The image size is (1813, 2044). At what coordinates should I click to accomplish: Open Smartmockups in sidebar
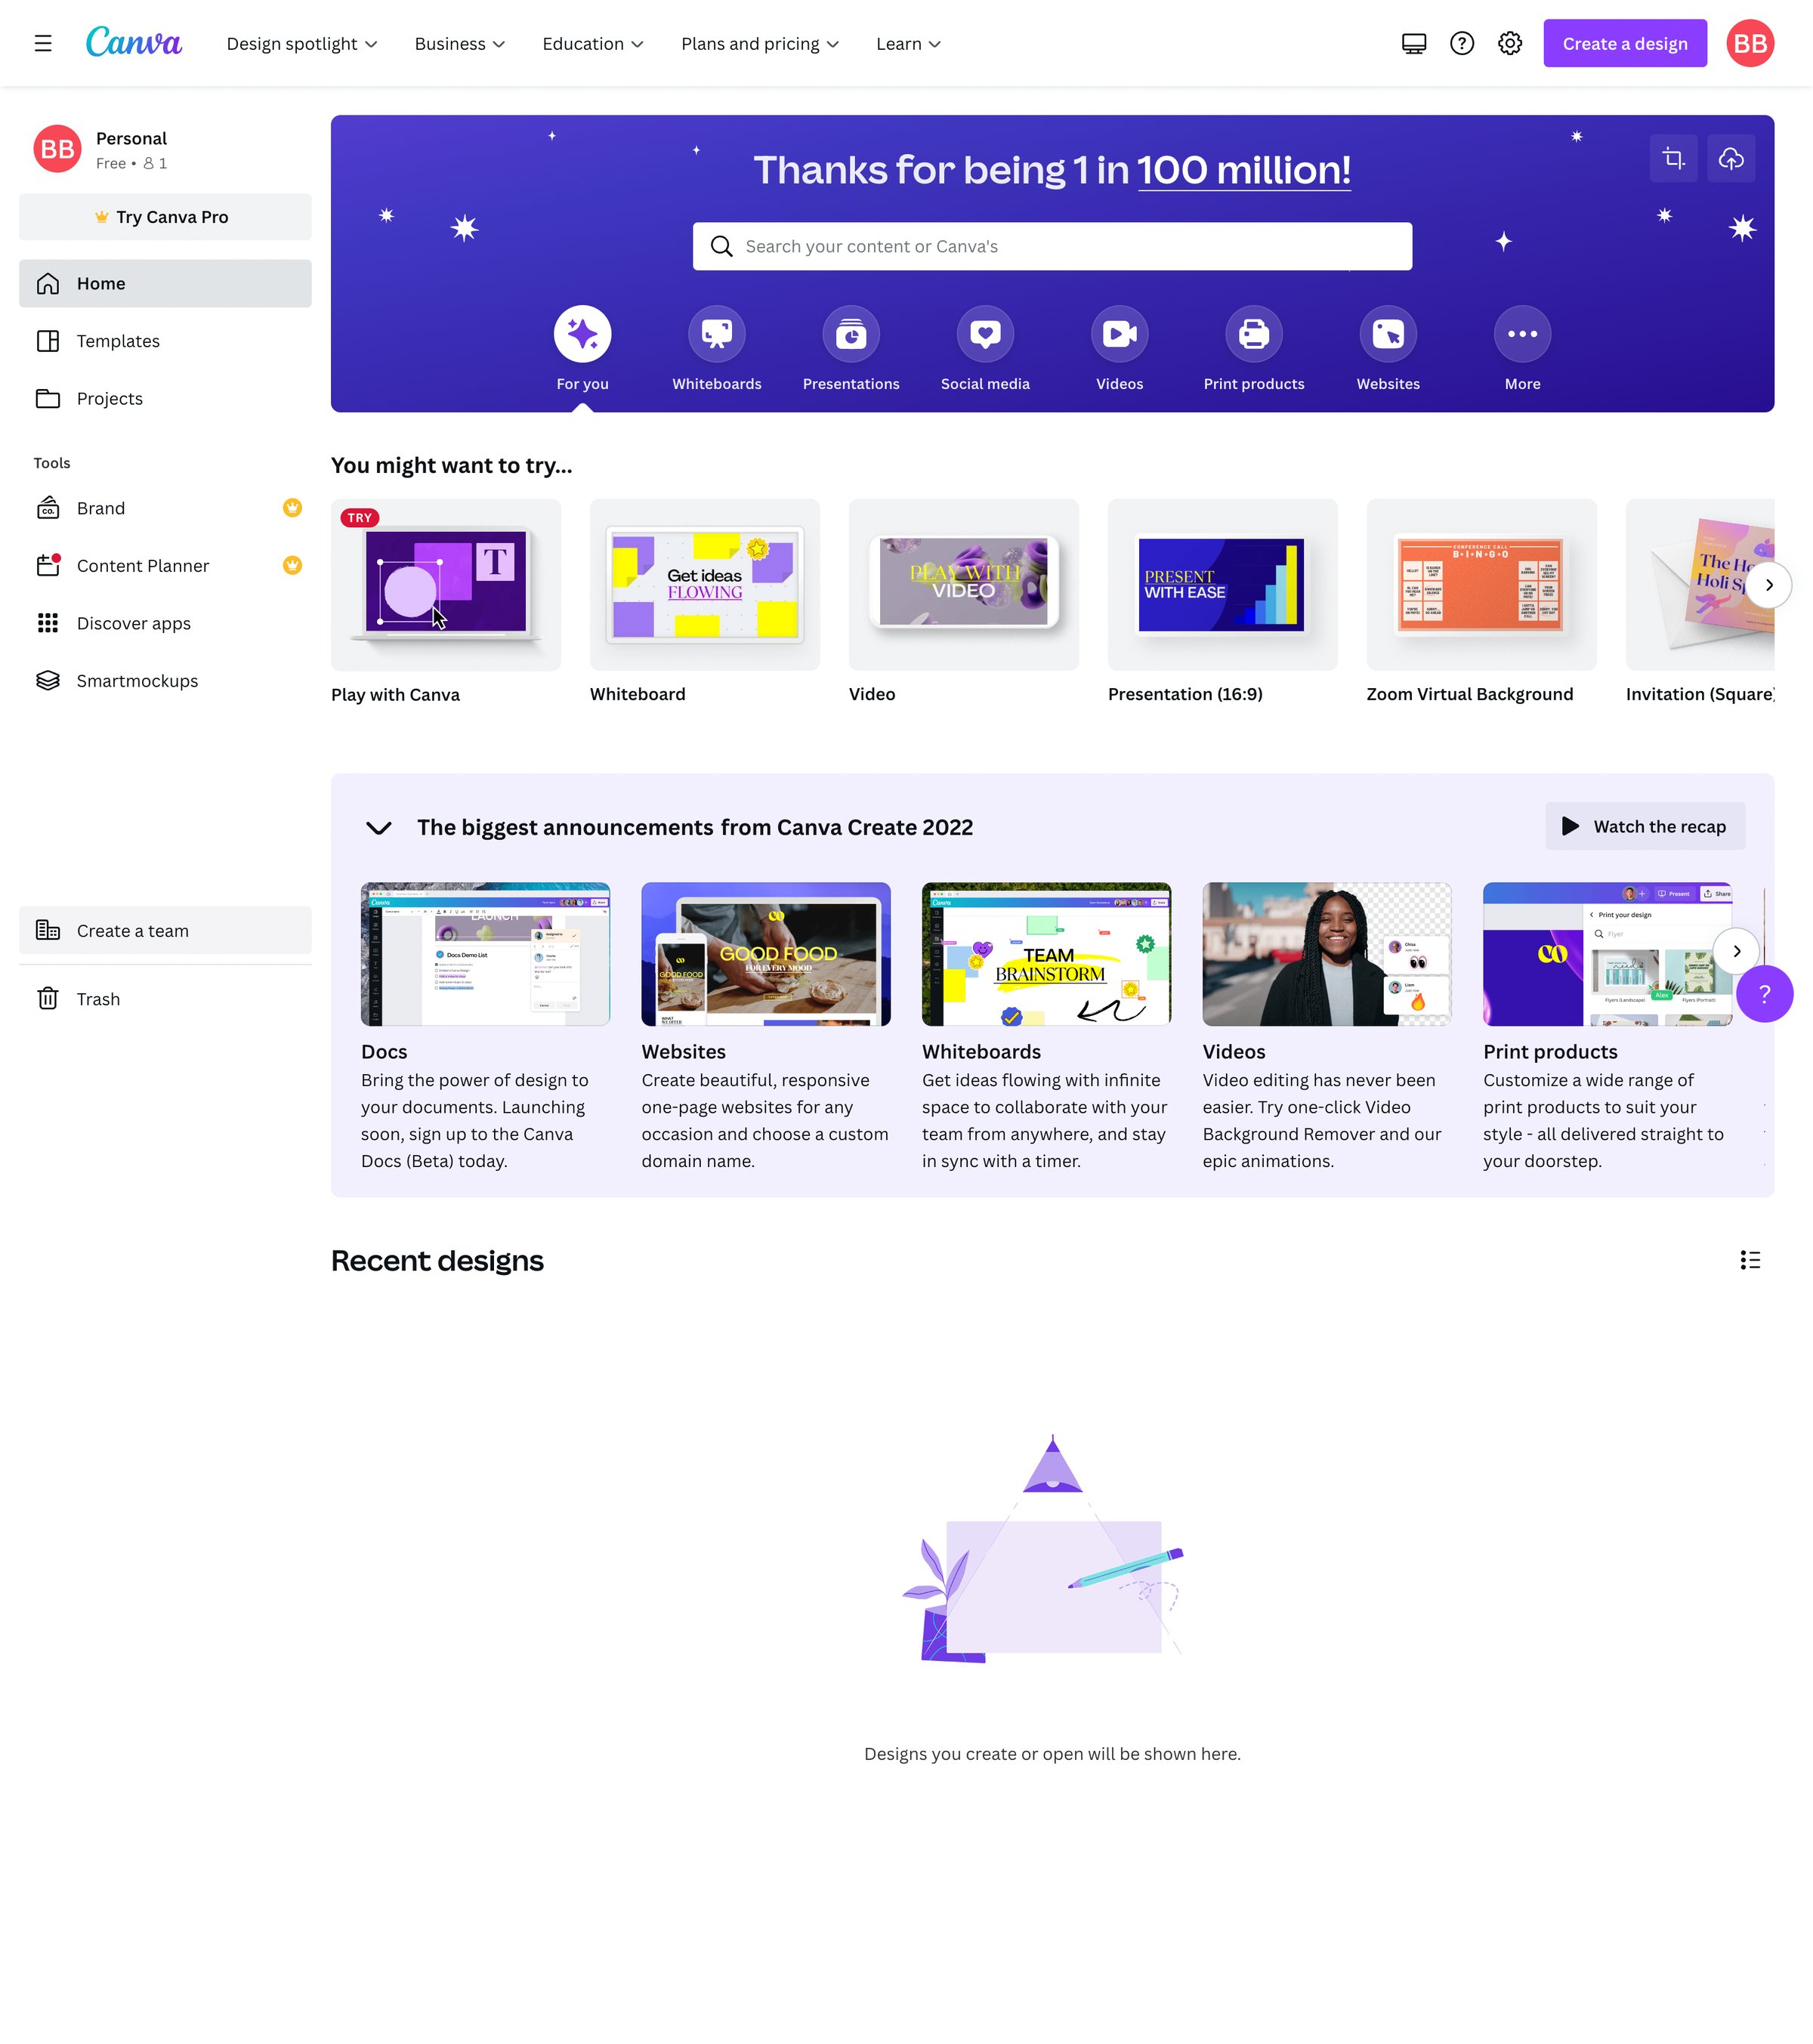pos(165,680)
